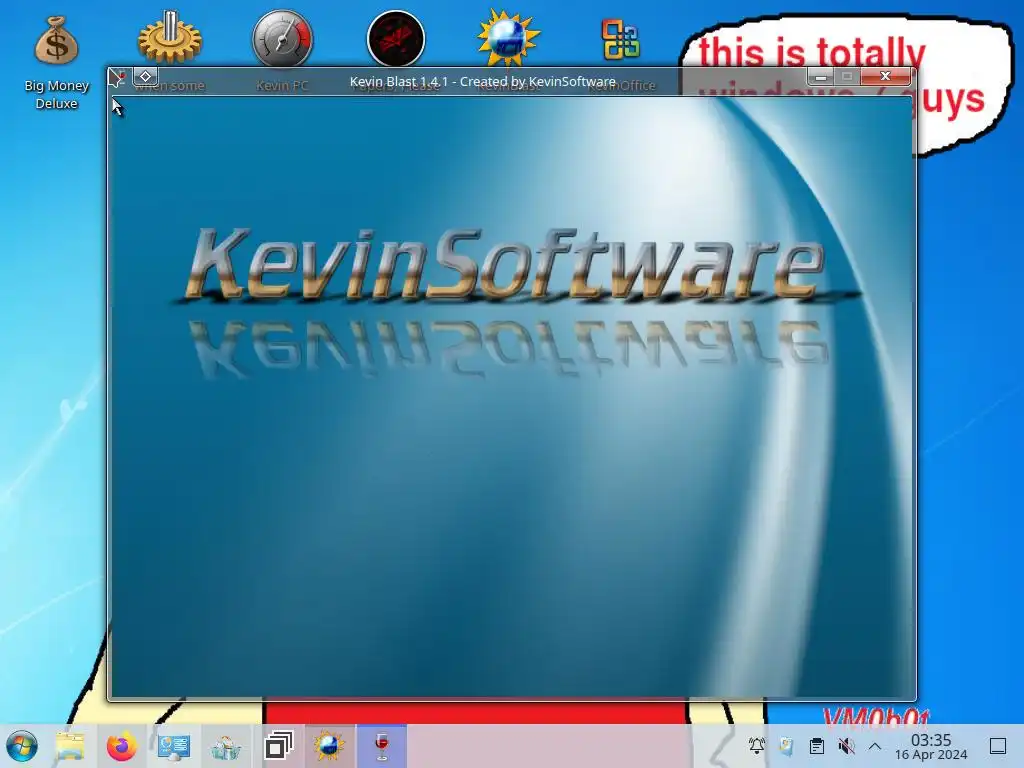
Task: Open the Big Money Deluxe desktop icon
Action: coord(57,62)
